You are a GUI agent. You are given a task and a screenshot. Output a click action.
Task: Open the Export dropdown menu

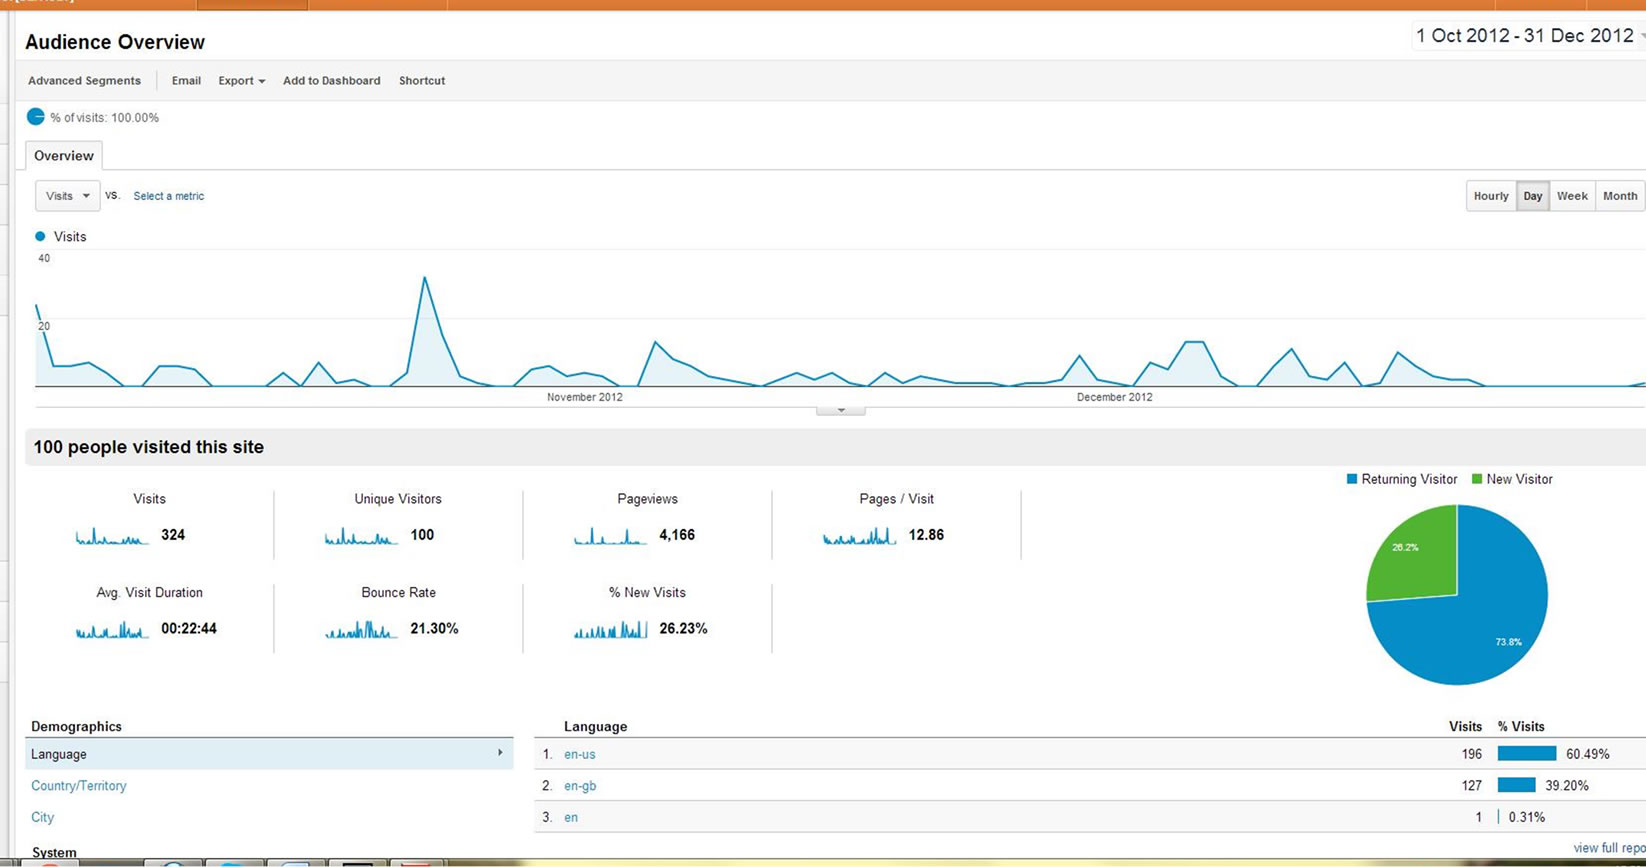[241, 81]
